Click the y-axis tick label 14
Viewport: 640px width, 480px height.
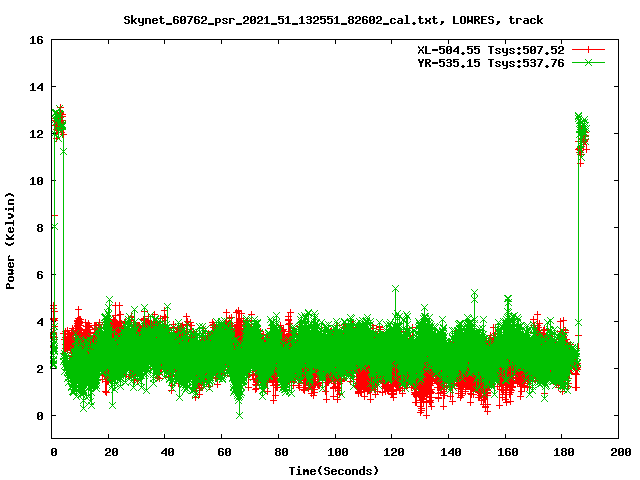pyautogui.click(x=36, y=87)
